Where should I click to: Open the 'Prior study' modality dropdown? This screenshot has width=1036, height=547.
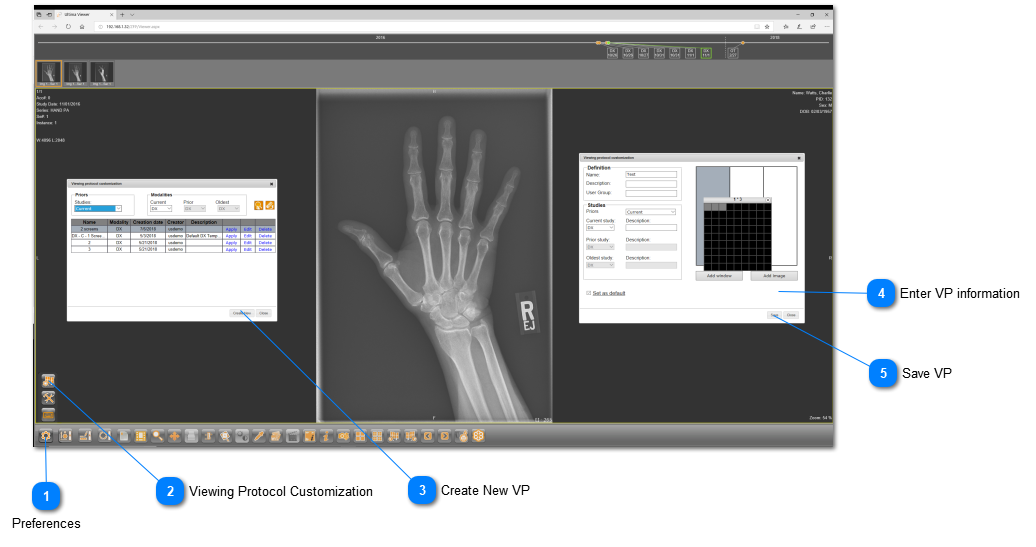click(600, 247)
